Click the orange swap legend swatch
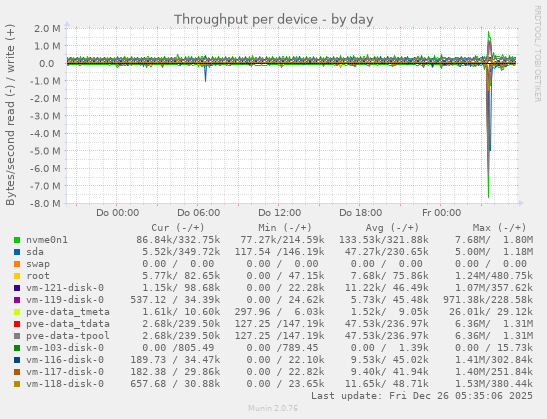The width and height of the screenshot is (547, 419). coord(17,264)
